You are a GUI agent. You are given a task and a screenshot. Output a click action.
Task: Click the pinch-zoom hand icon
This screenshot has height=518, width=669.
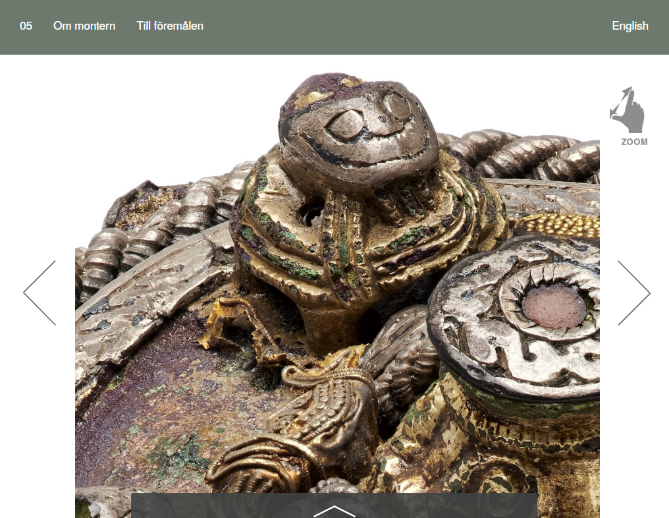pos(626,110)
